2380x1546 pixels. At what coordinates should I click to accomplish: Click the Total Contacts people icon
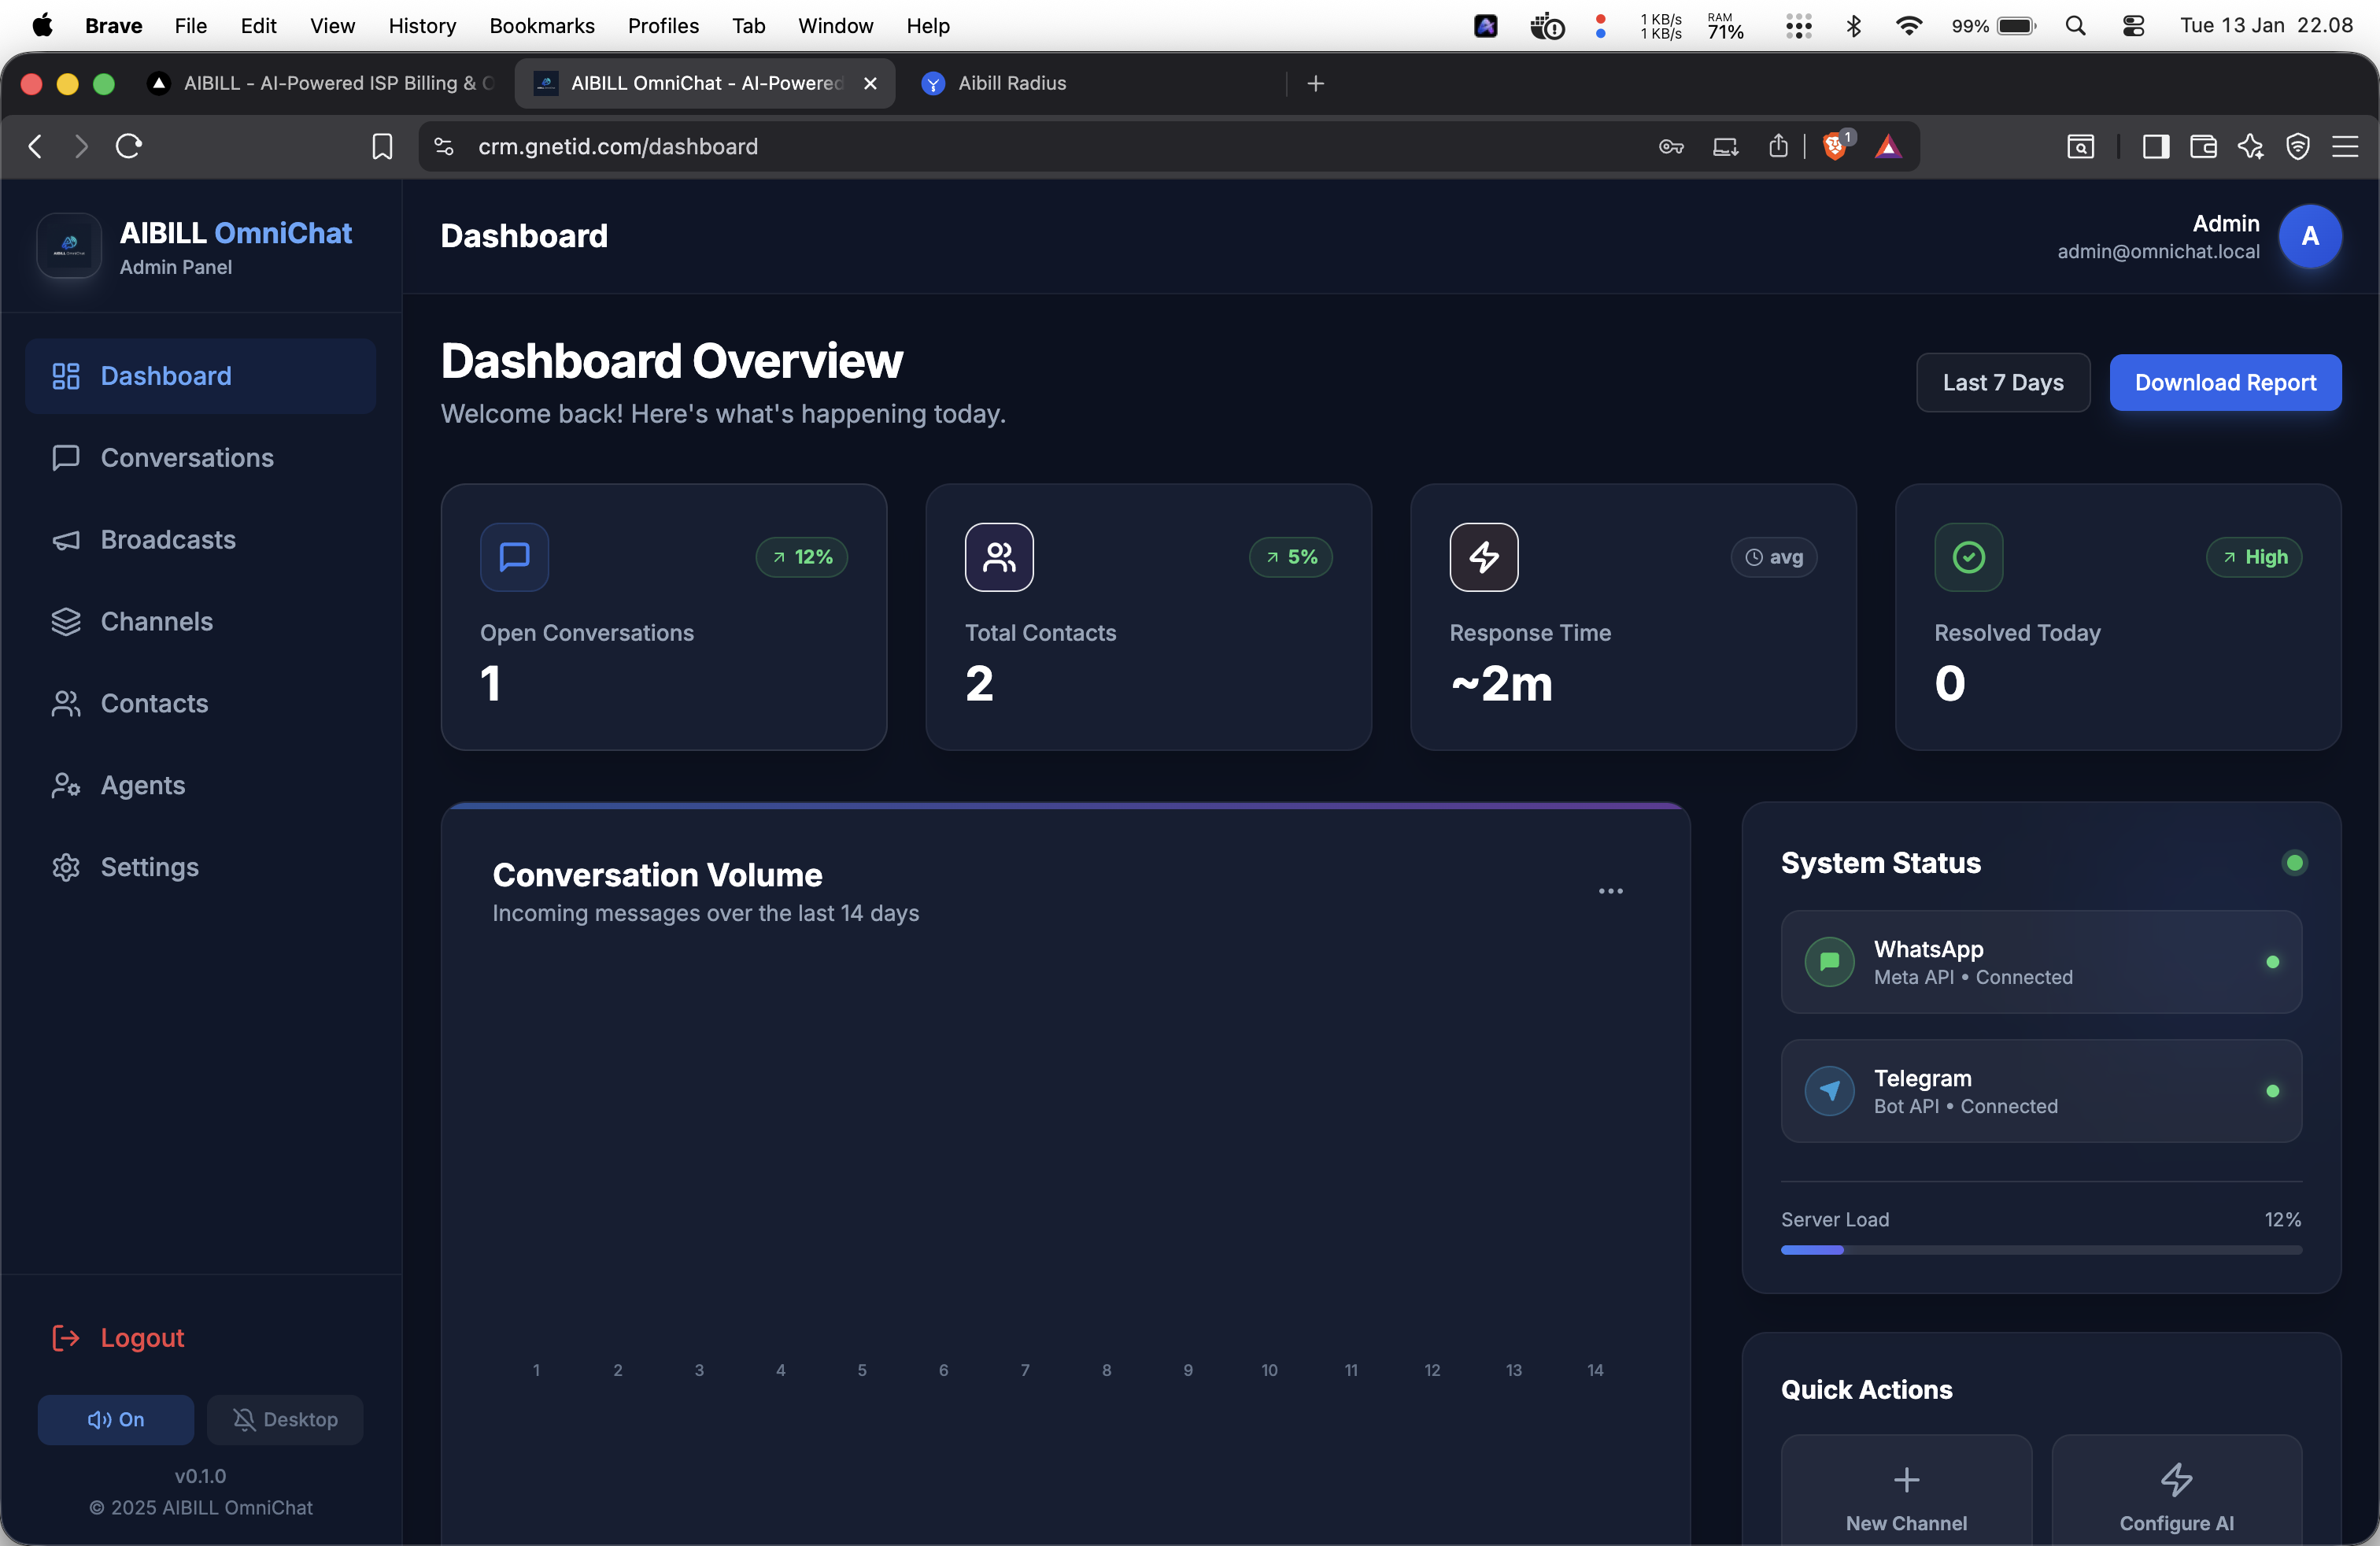998,557
